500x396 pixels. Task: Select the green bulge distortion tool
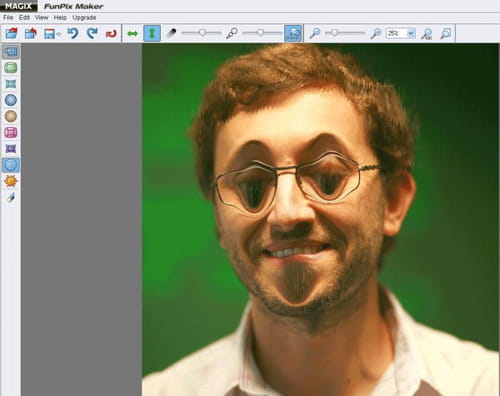(x=11, y=68)
